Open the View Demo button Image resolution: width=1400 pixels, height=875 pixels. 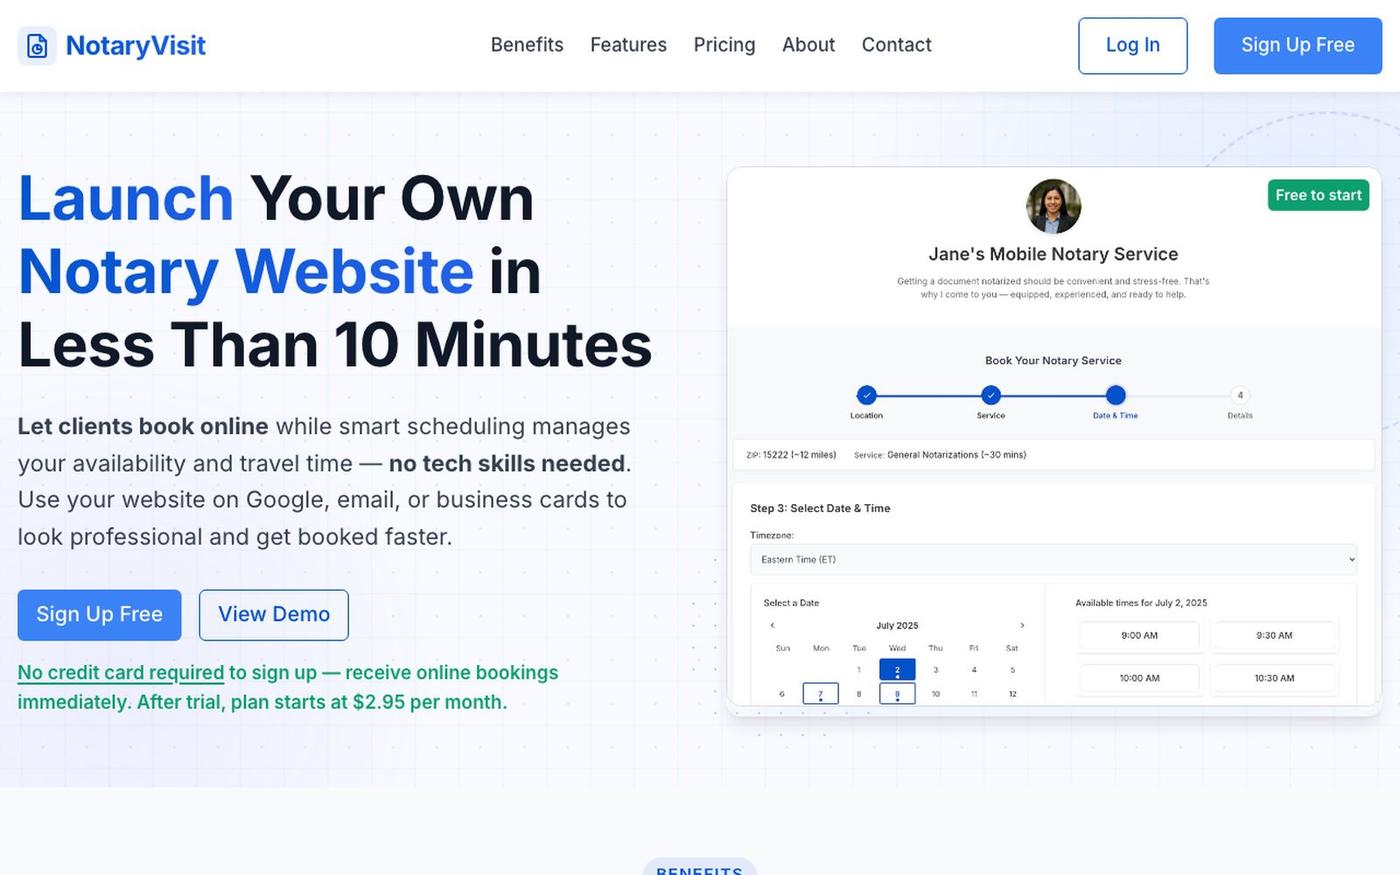(274, 615)
